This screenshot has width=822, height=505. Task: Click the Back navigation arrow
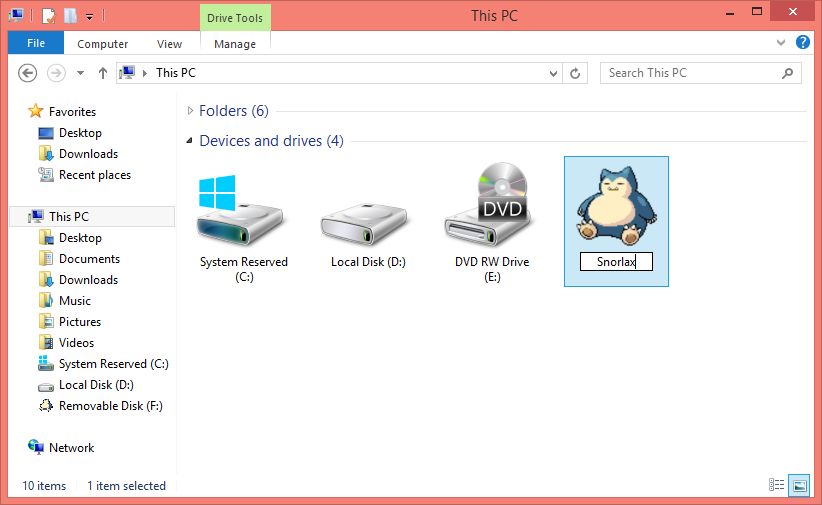tap(28, 73)
